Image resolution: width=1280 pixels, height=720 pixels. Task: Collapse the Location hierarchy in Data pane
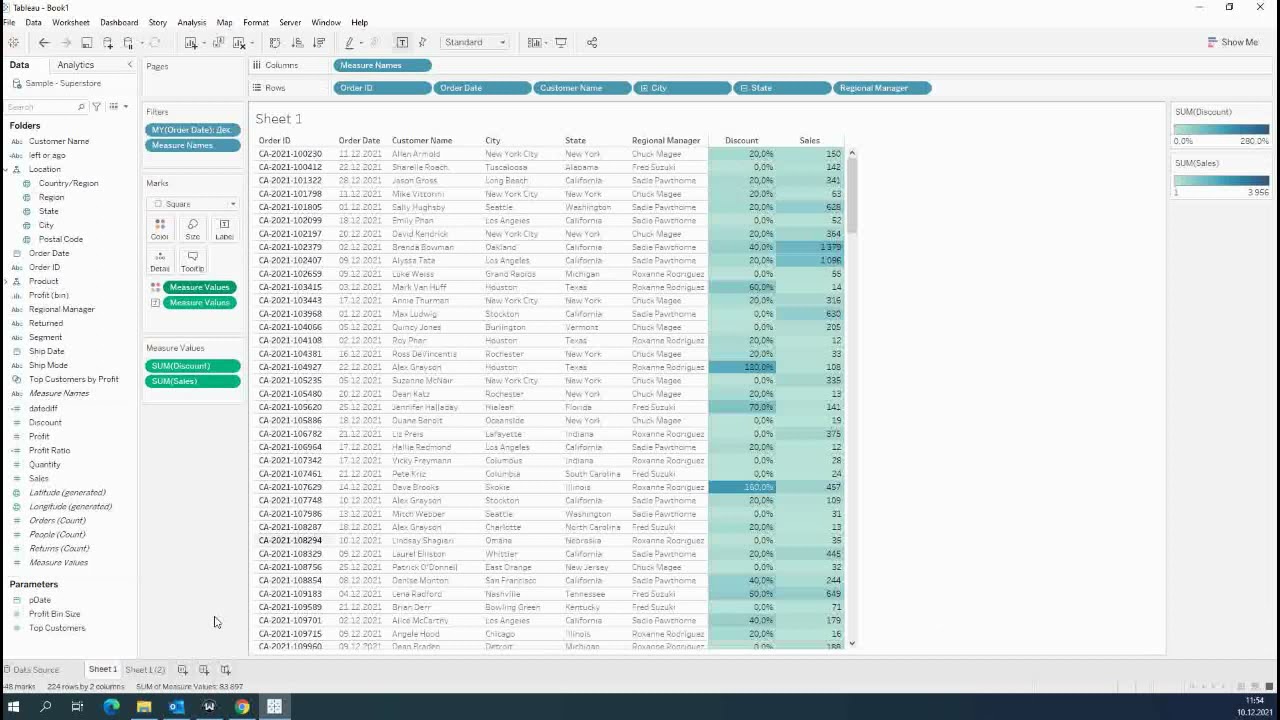[x=6, y=169]
